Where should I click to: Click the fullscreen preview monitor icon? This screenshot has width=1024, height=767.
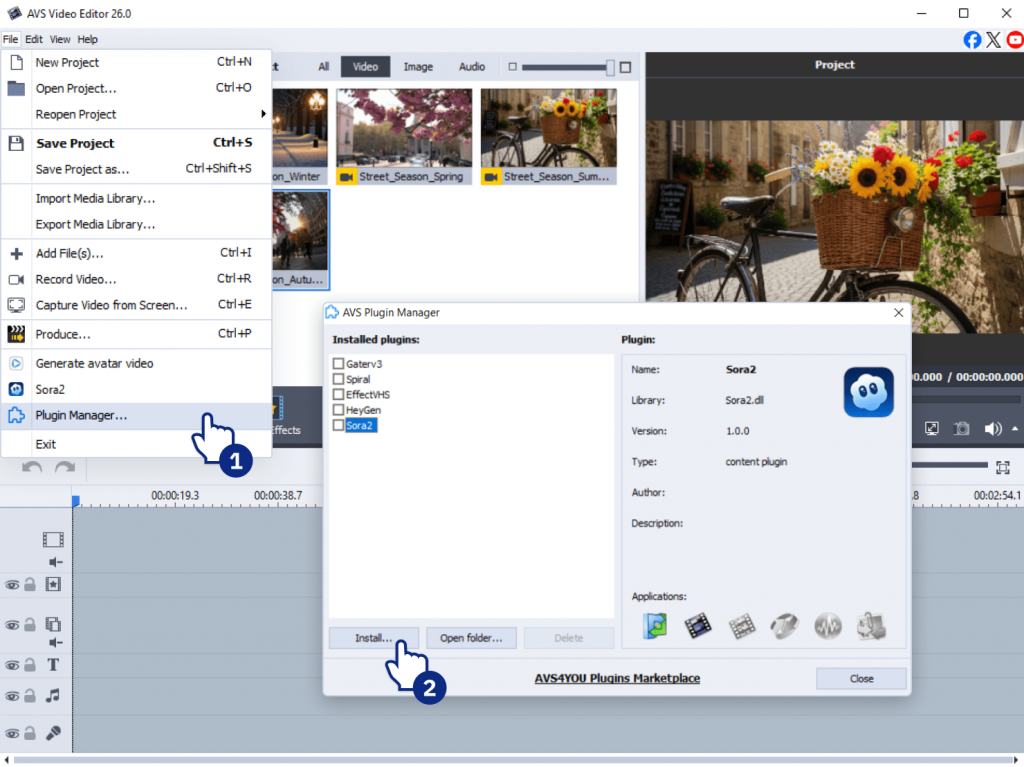click(x=931, y=428)
